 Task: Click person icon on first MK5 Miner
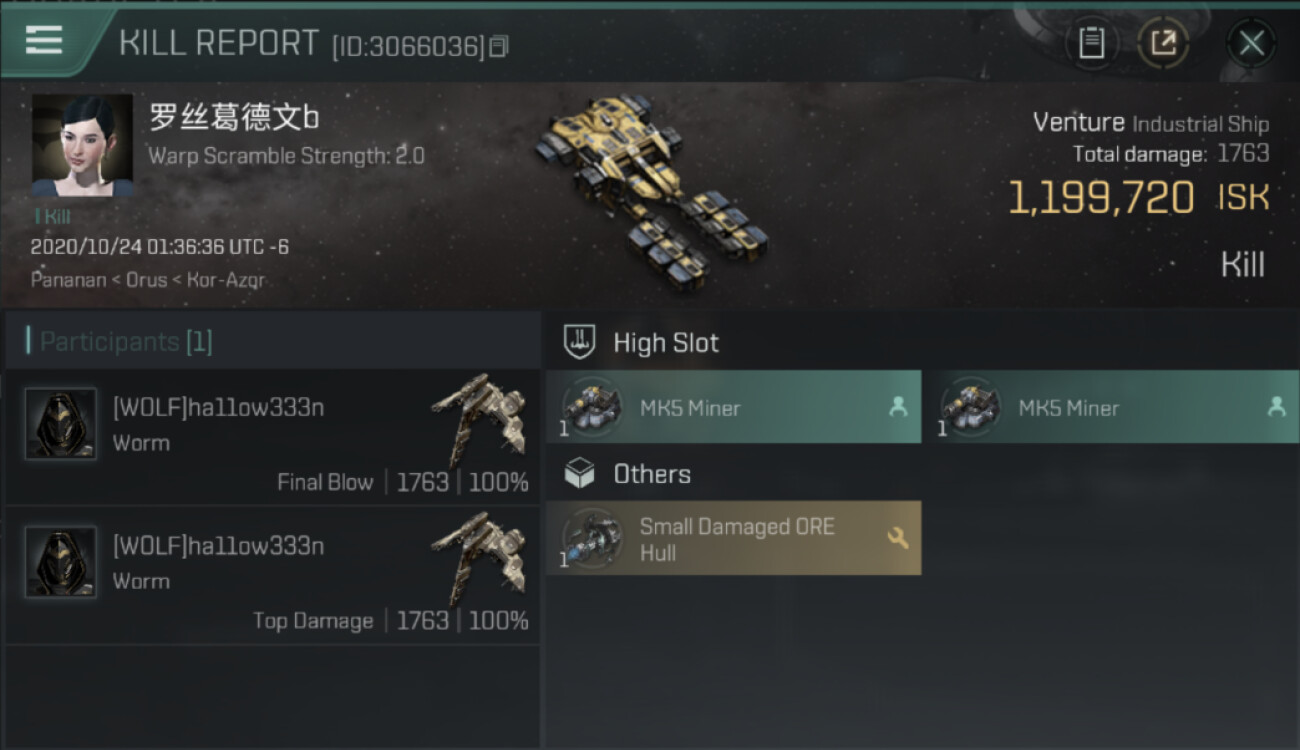click(x=898, y=407)
